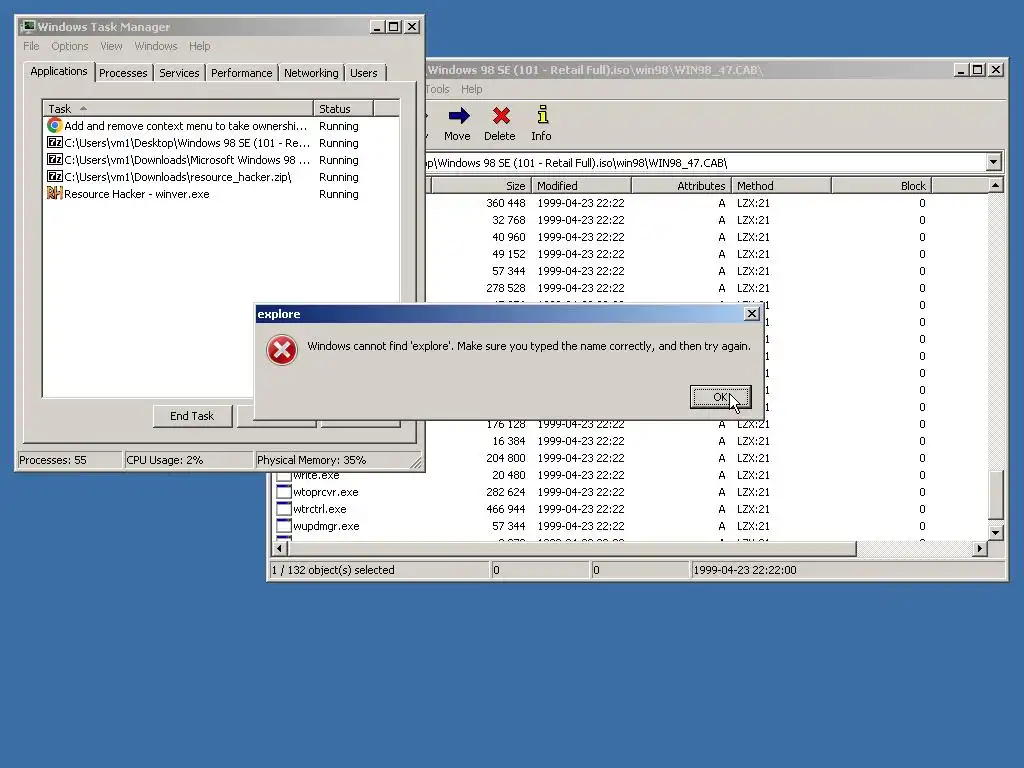Switch to the Services tab
The height and width of the screenshot is (768, 1024).
179,73
